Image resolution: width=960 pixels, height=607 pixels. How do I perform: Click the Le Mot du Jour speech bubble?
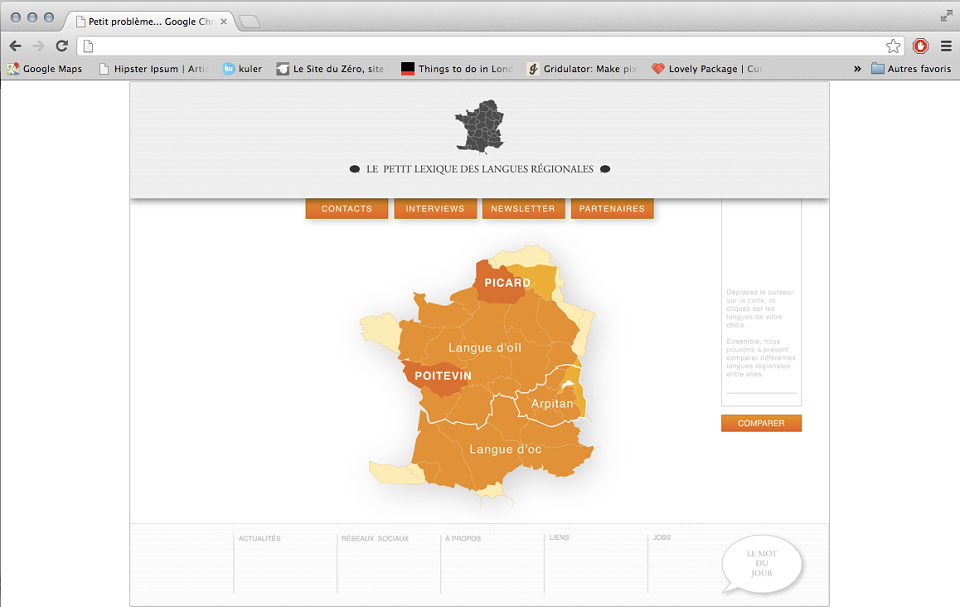(x=762, y=564)
